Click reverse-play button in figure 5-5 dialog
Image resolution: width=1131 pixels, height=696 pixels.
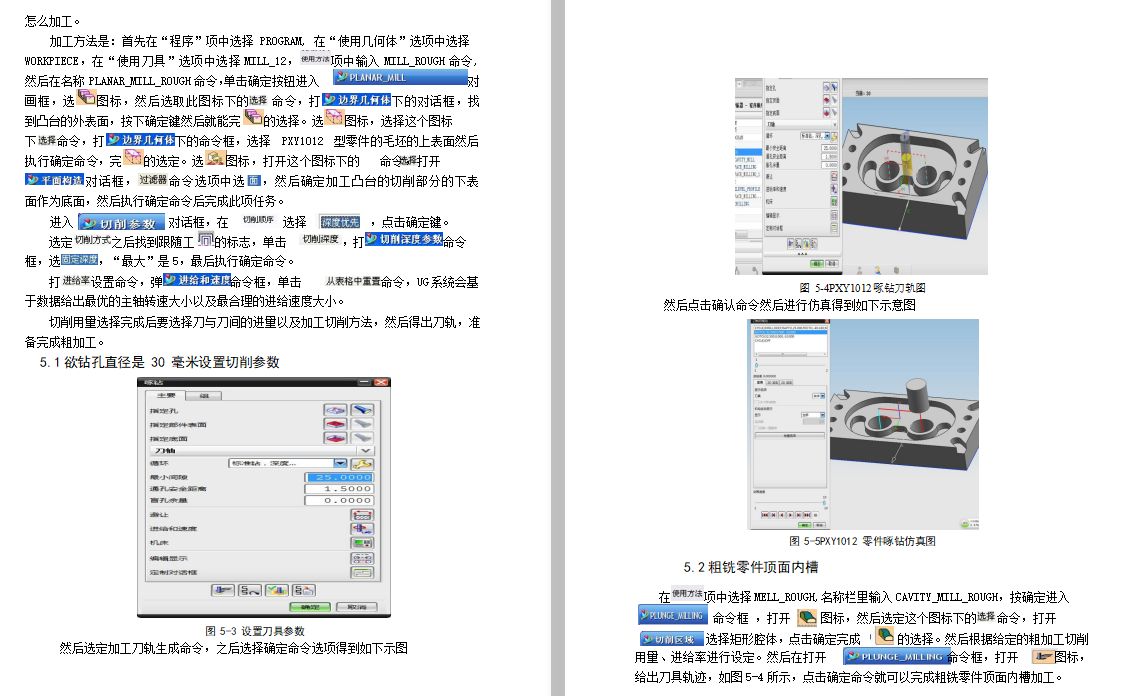coord(782,515)
